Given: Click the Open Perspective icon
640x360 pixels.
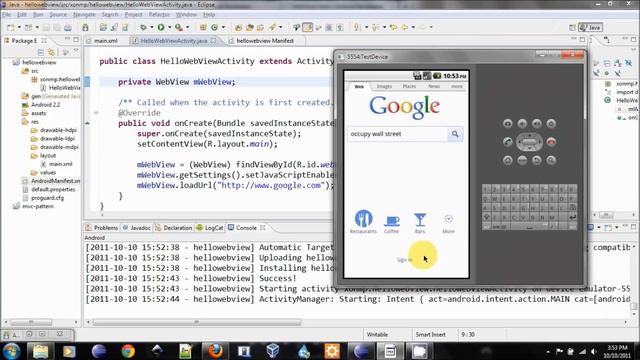Looking at the screenshot, I should pos(573,27).
